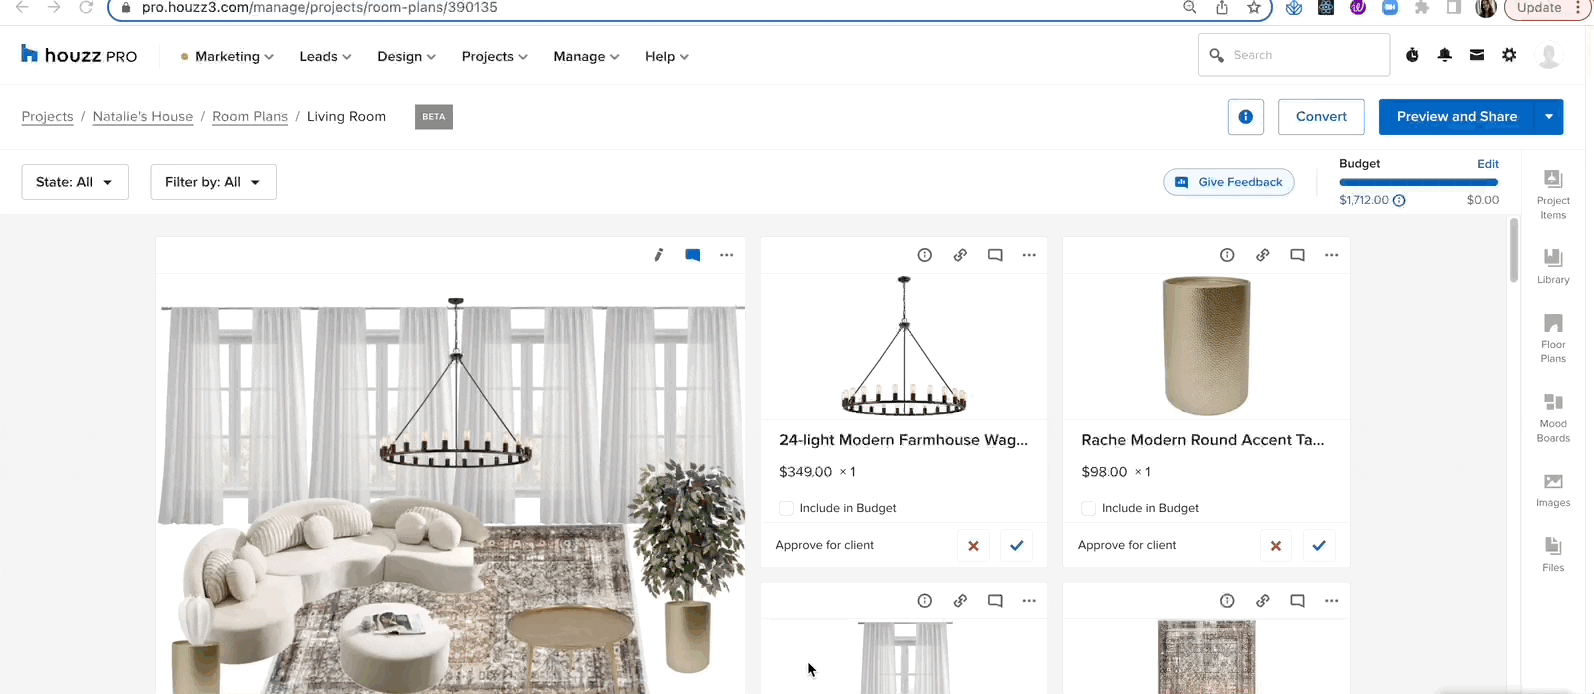Open the Projects menu
The height and width of the screenshot is (694, 1594).
pyautogui.click(x=494, y=56)
